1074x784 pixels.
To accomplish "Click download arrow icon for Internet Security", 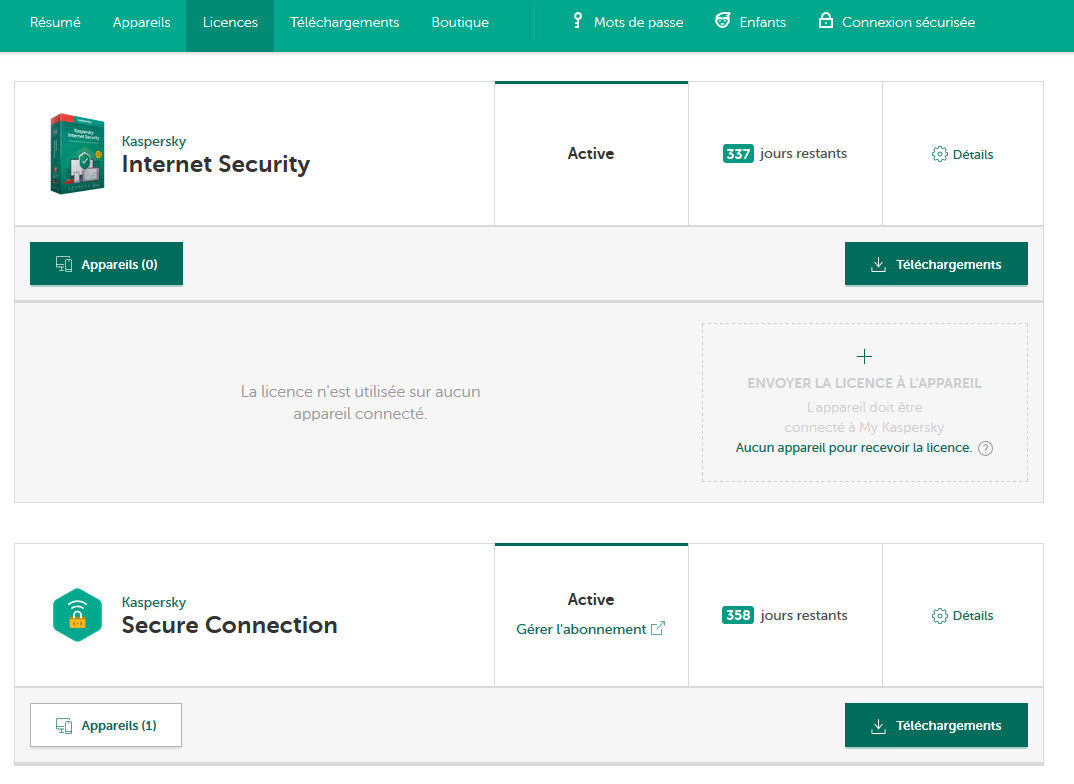I will coord(877,264).
